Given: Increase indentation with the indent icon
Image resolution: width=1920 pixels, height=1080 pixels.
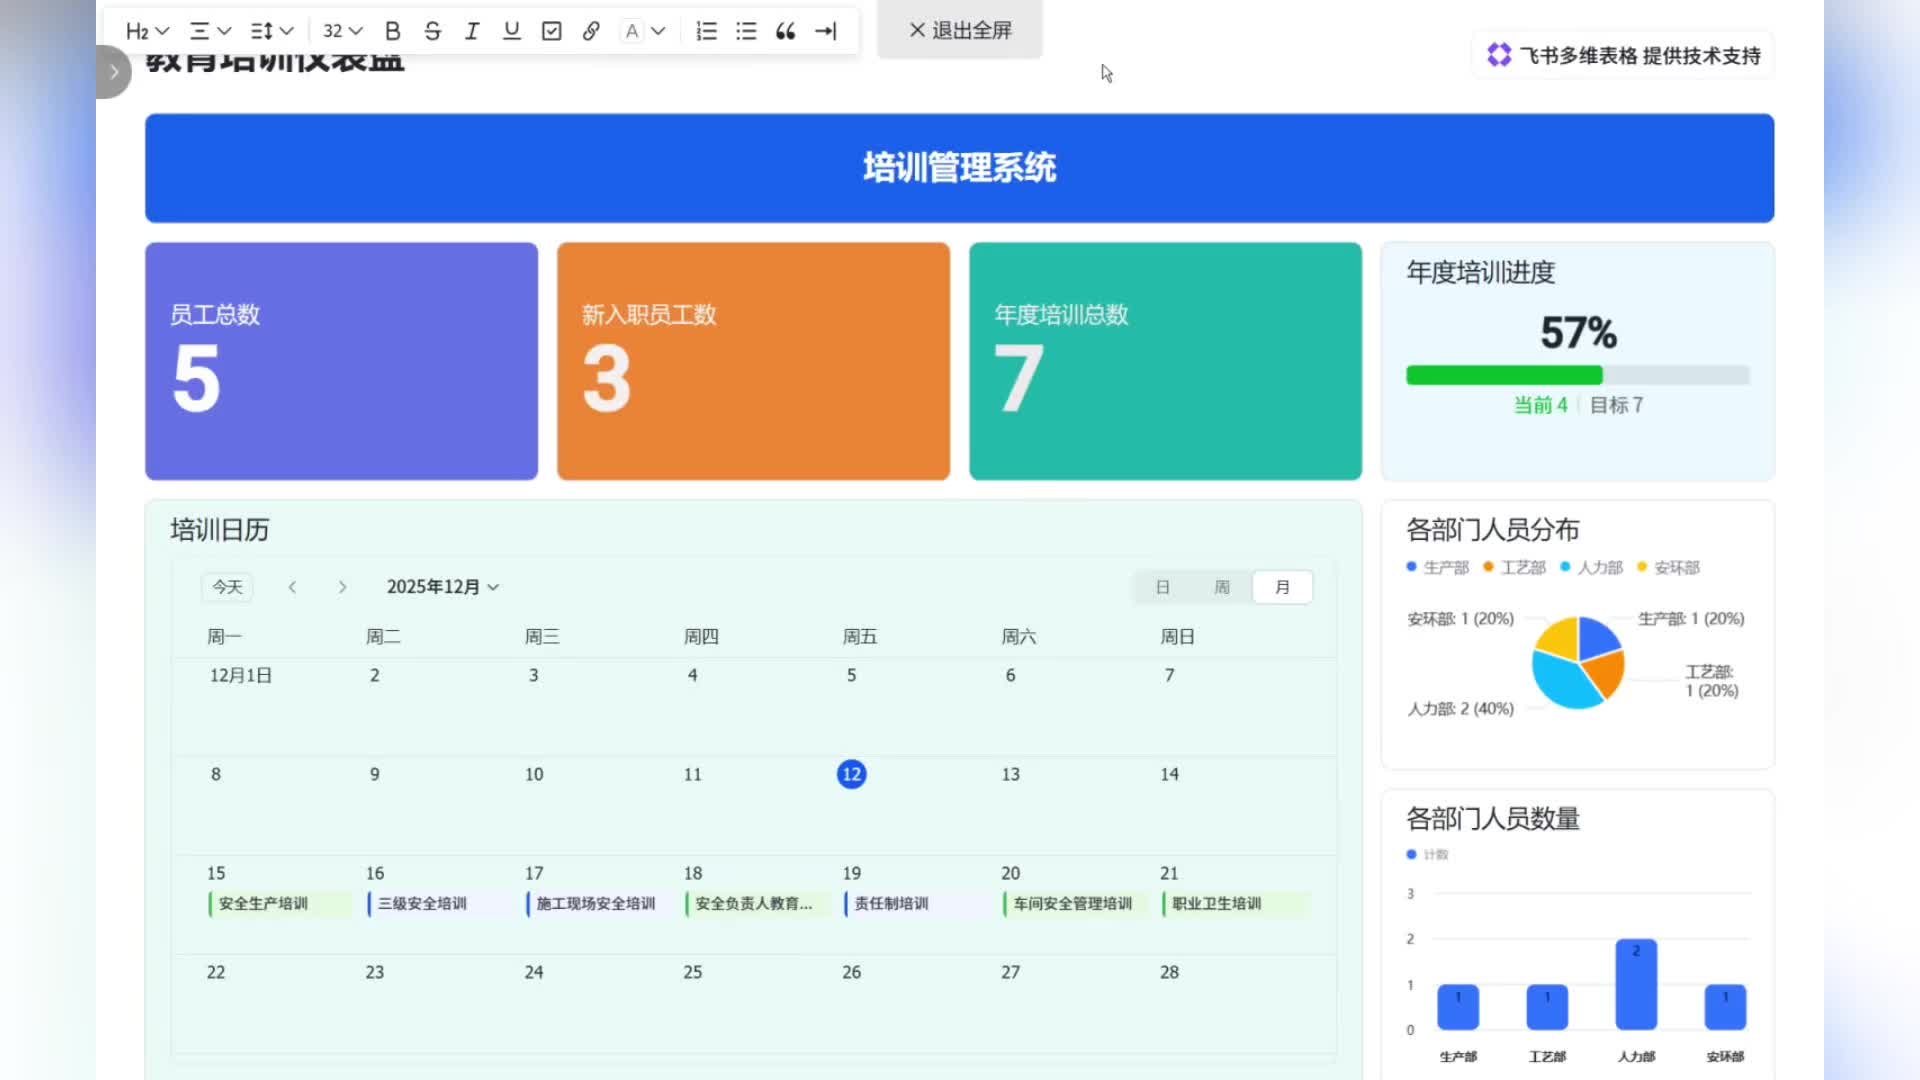Looking at the screenshot, I should click(826, 31).
